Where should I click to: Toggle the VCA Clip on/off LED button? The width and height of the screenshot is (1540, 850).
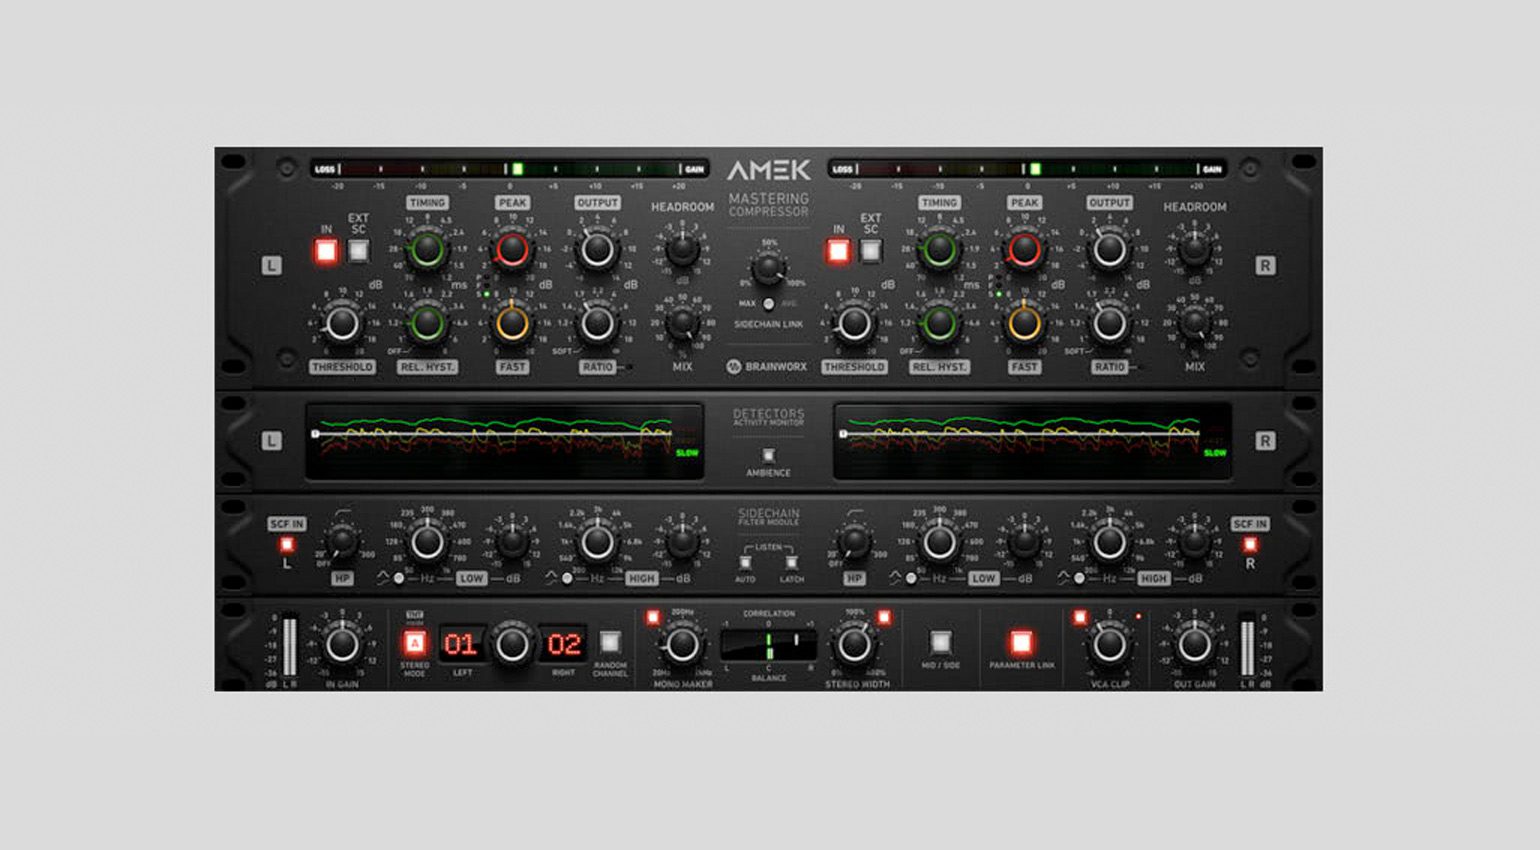tap(1079, 617)
